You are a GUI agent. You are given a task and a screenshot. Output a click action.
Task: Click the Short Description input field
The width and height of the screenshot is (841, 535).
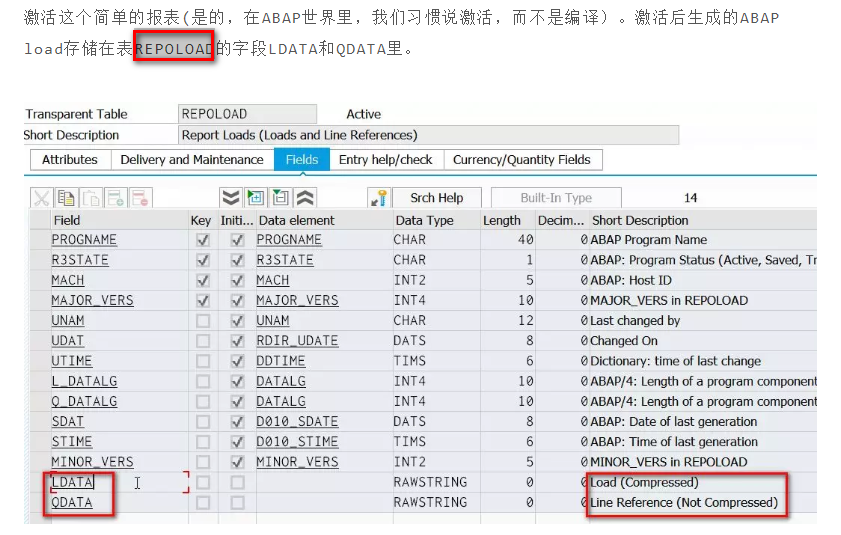(429, 135)
